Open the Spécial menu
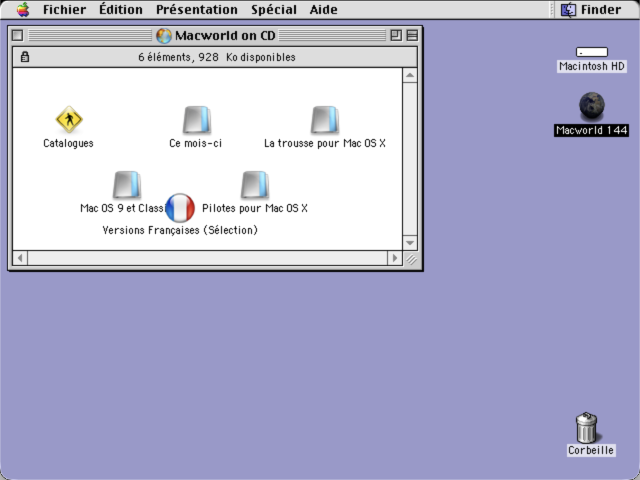 (274, 9)
